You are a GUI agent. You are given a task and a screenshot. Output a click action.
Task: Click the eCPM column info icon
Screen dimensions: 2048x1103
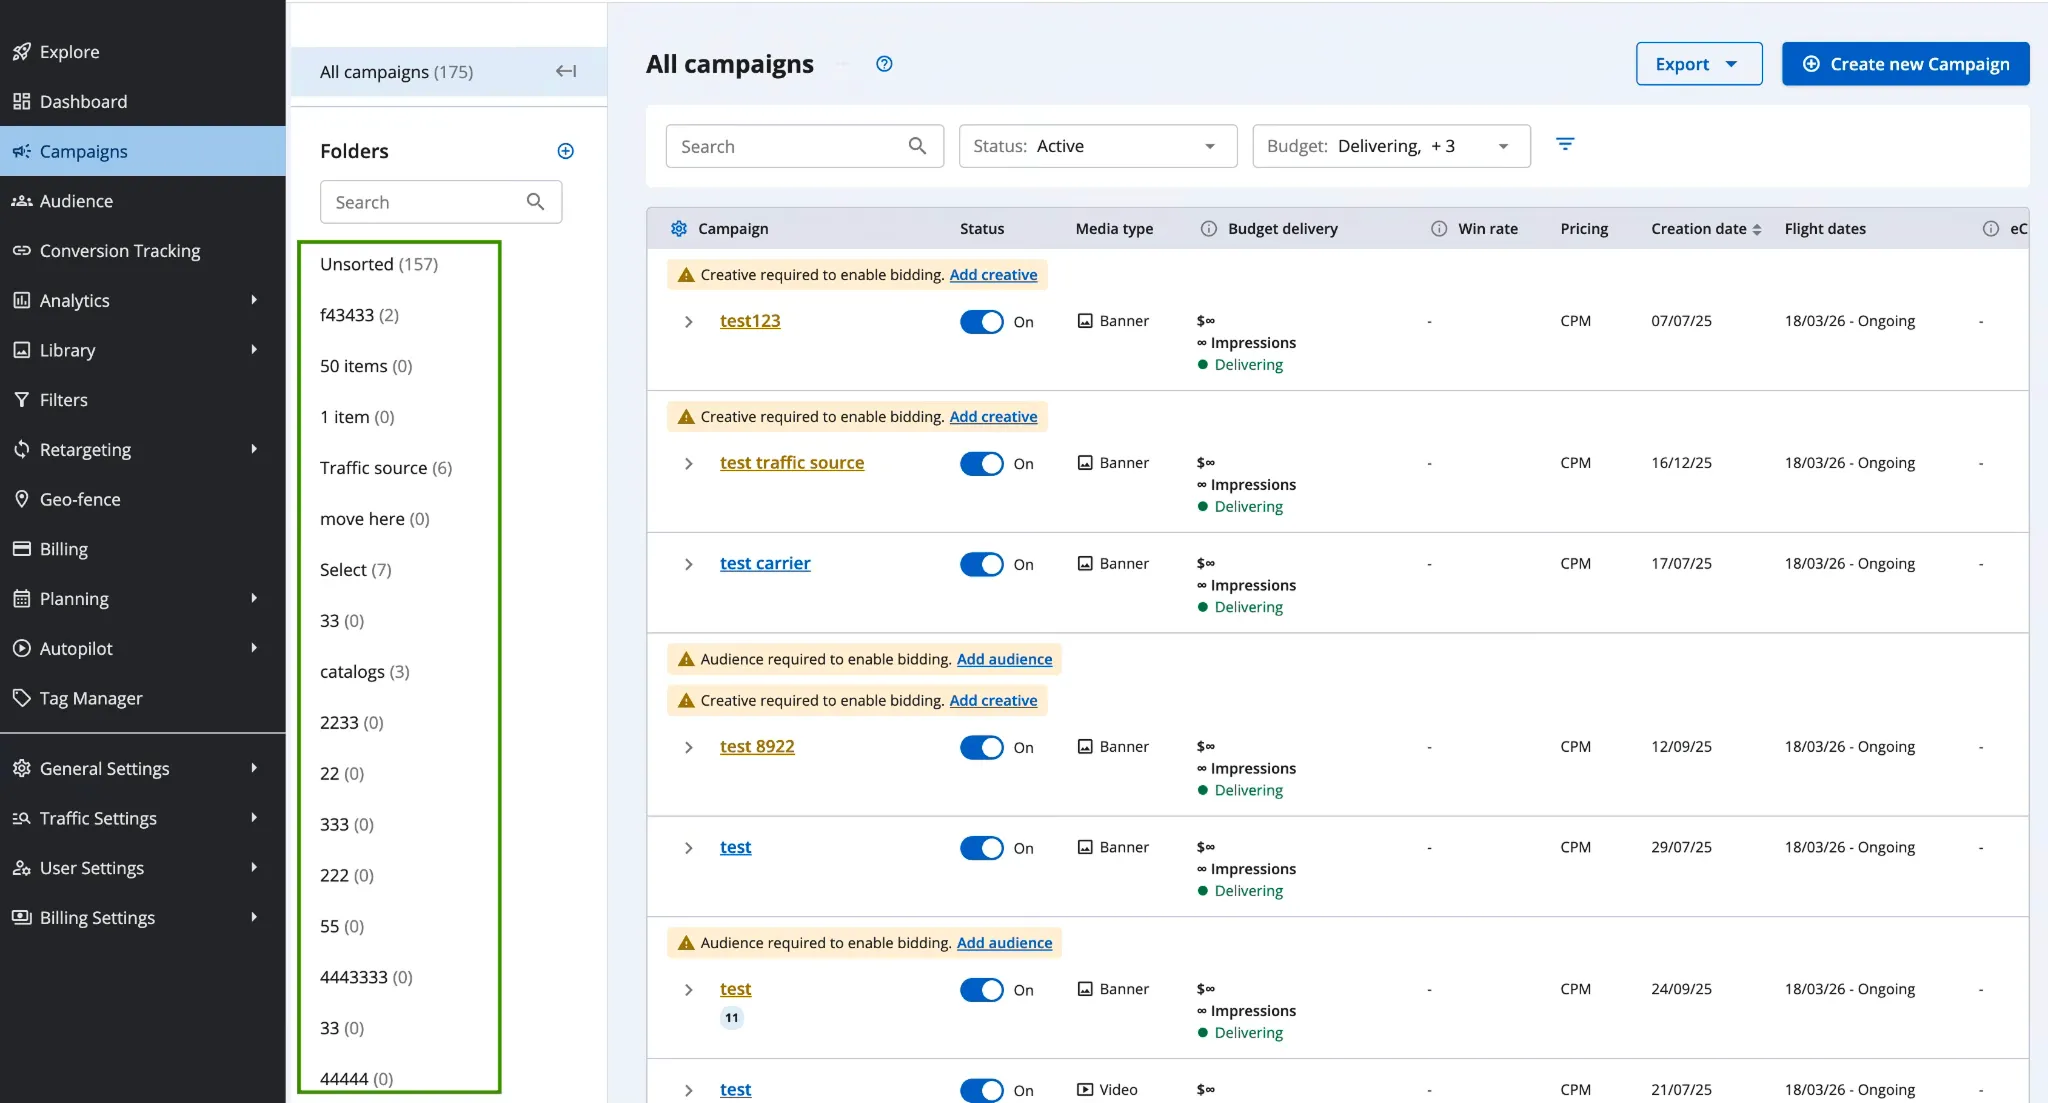click(x=1990, y=229)
